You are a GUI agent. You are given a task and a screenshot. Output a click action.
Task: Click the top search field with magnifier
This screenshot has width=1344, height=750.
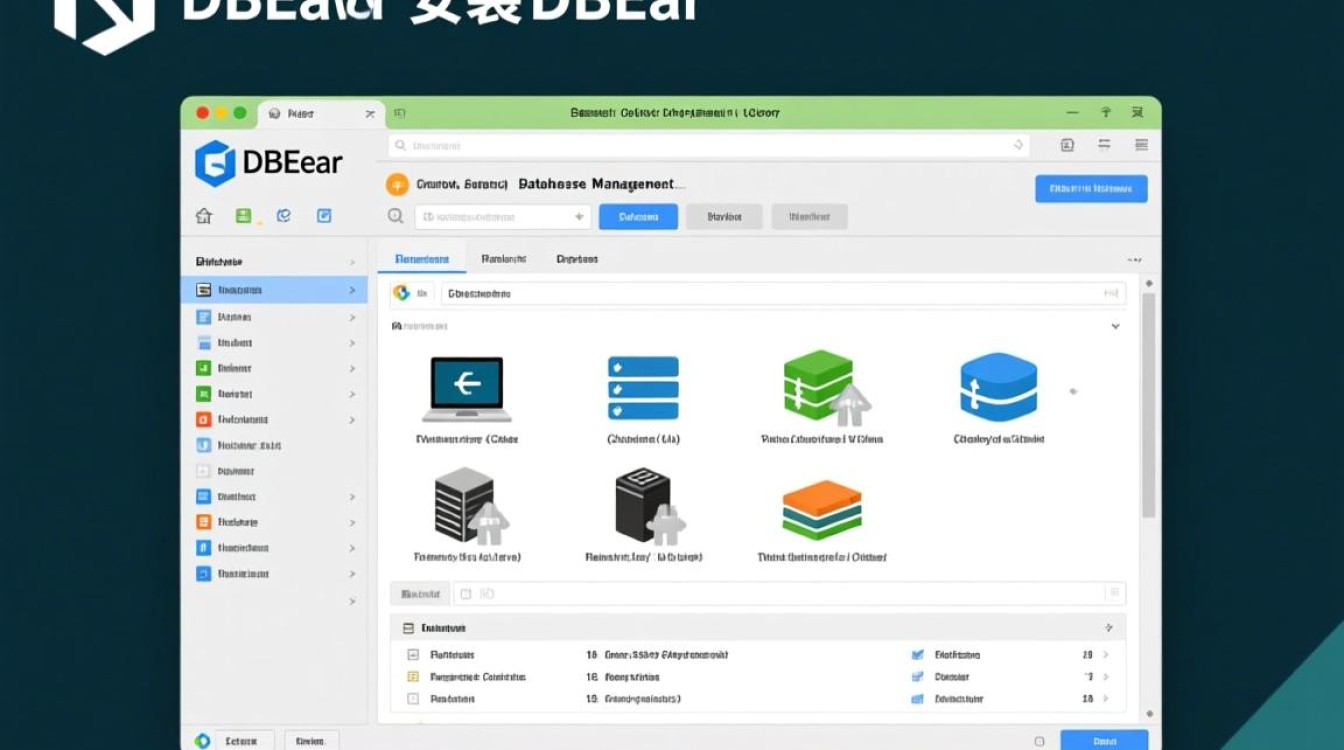click(708, 145)
